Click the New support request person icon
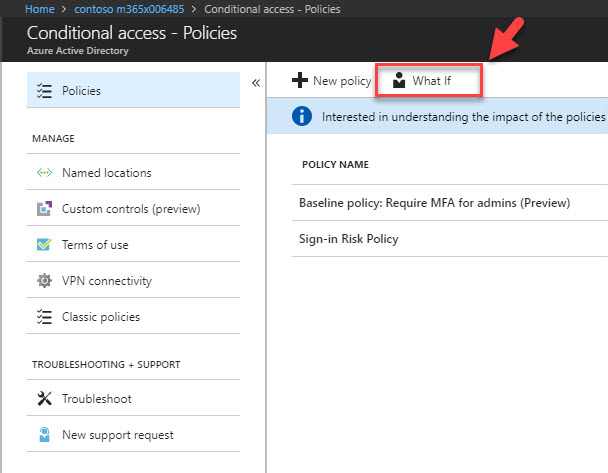 tap(44, 435)
